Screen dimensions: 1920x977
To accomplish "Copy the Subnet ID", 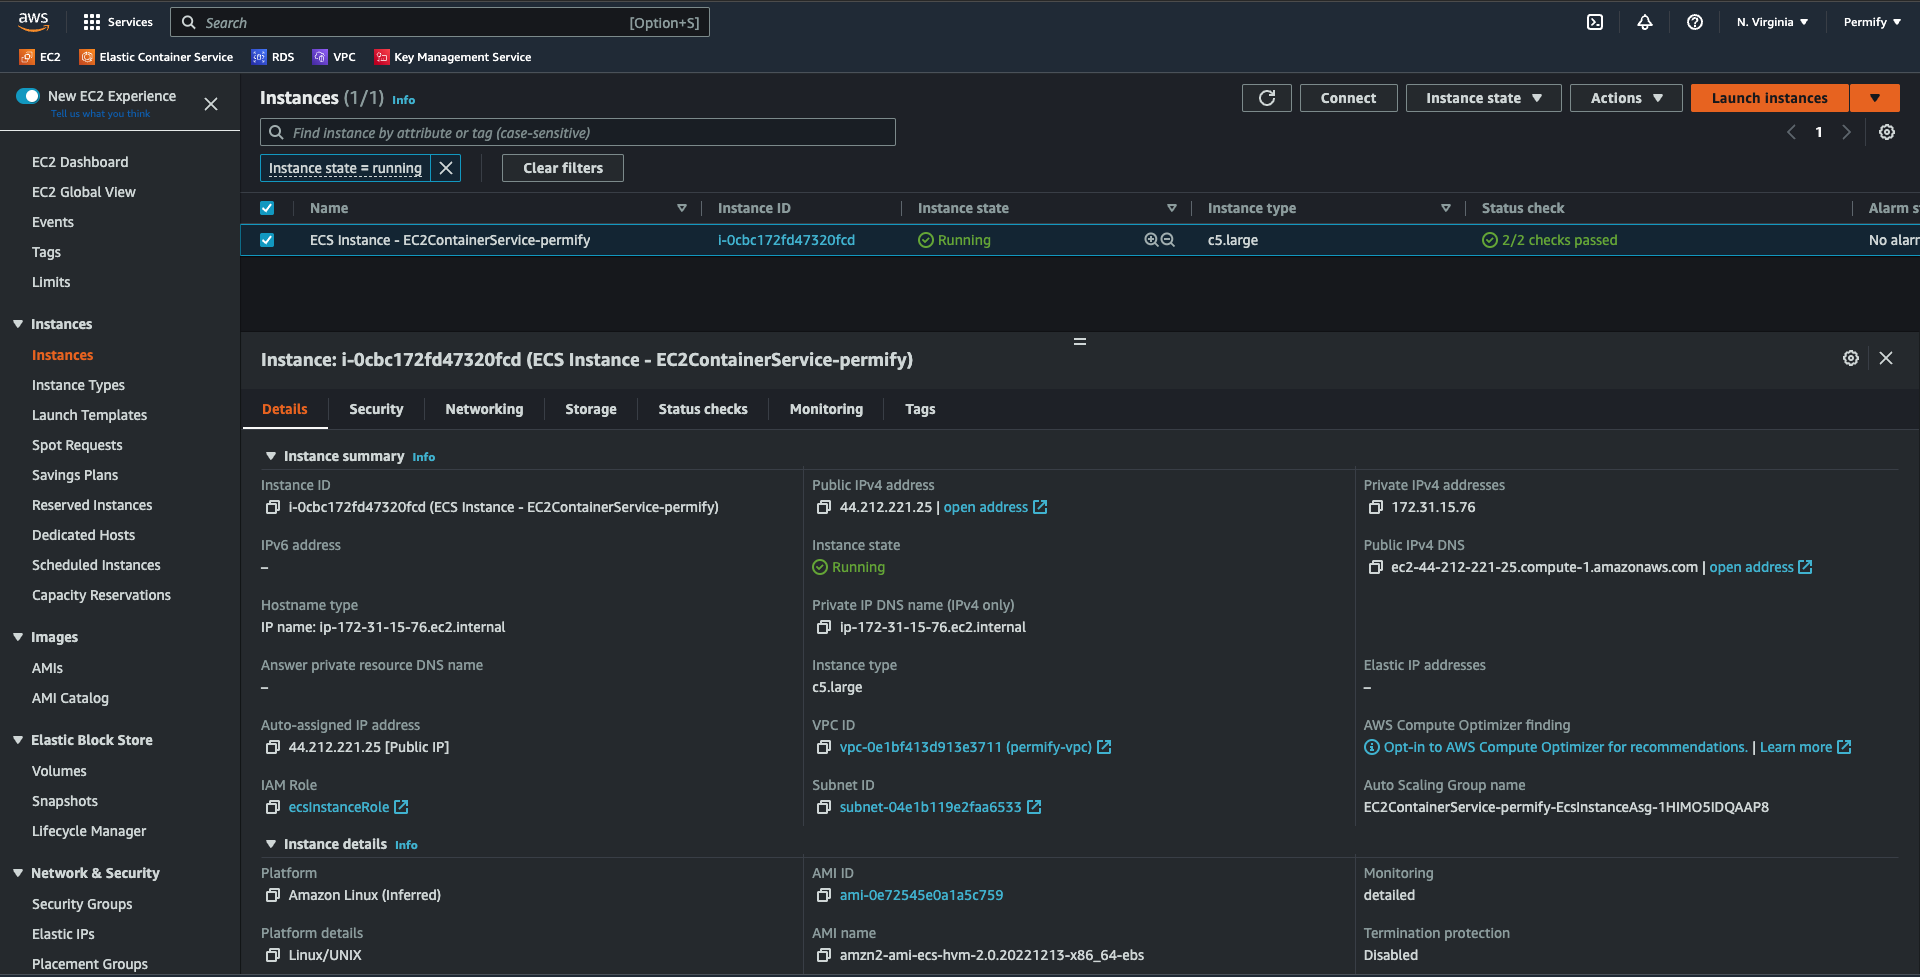I will pos(824,807).
